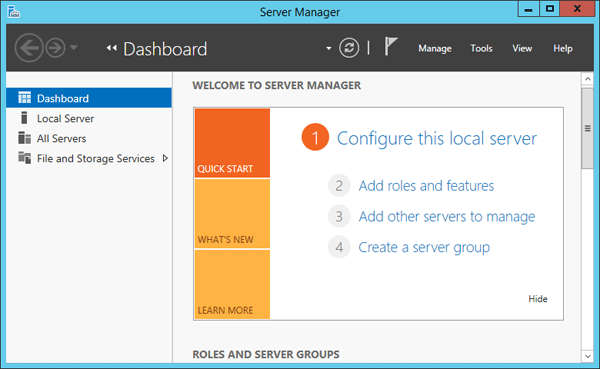Viewport: 600px width, 369px height.
Task: Collapse breadcrumb chevrons before Dashboard title
Action: [x=111, y=48]
